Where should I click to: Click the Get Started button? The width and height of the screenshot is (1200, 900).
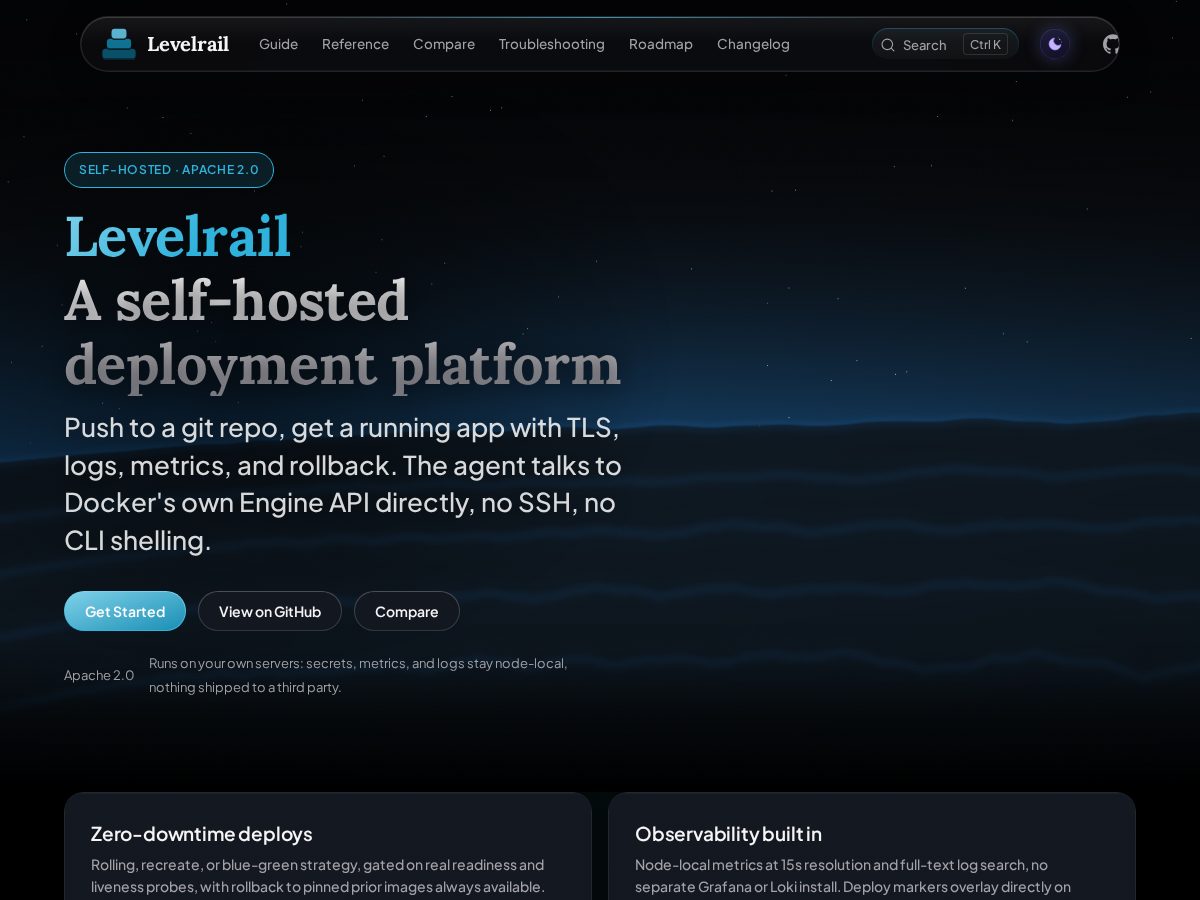125,611
